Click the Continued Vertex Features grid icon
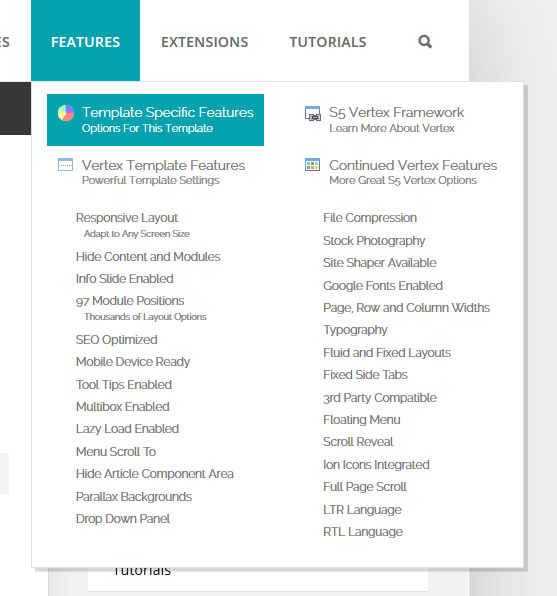This screenshot has height=596, width=557. tap(313, 165)
